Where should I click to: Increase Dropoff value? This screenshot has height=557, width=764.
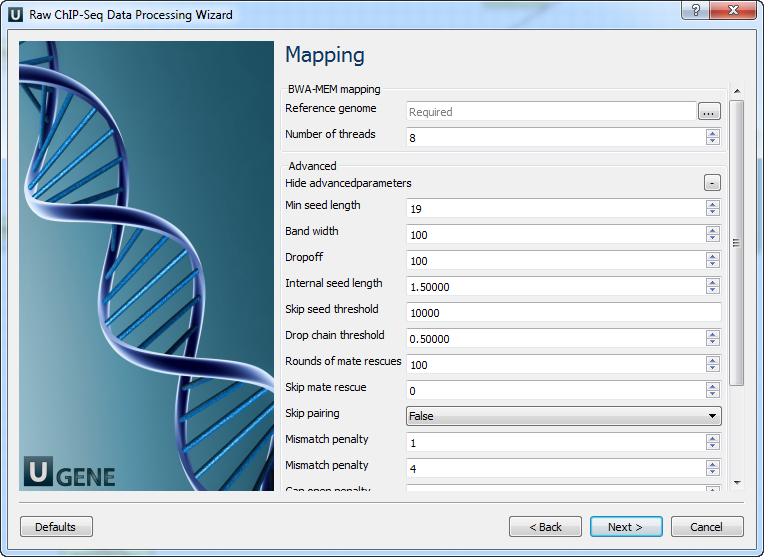tap(712, 256)
